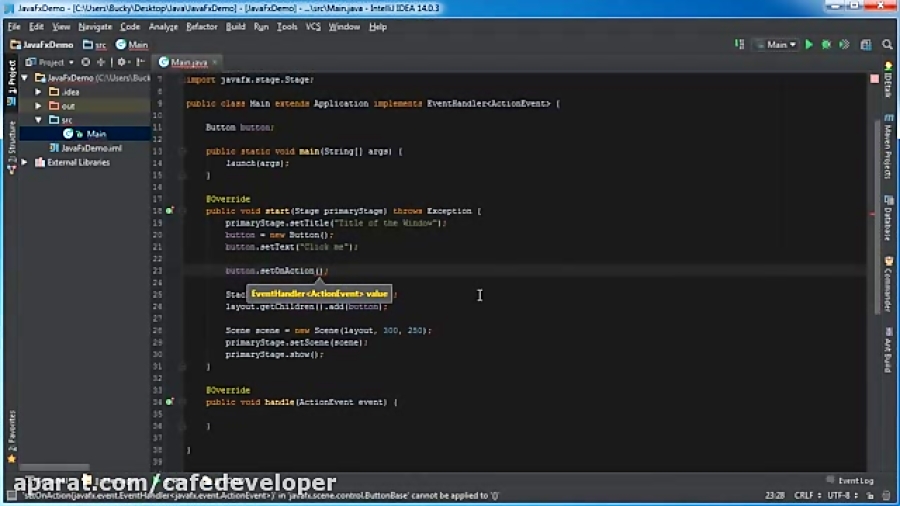This screenshot has height=506, width=900.
Task: Open Project Structure dialog
Action: [x=866, y=45]
